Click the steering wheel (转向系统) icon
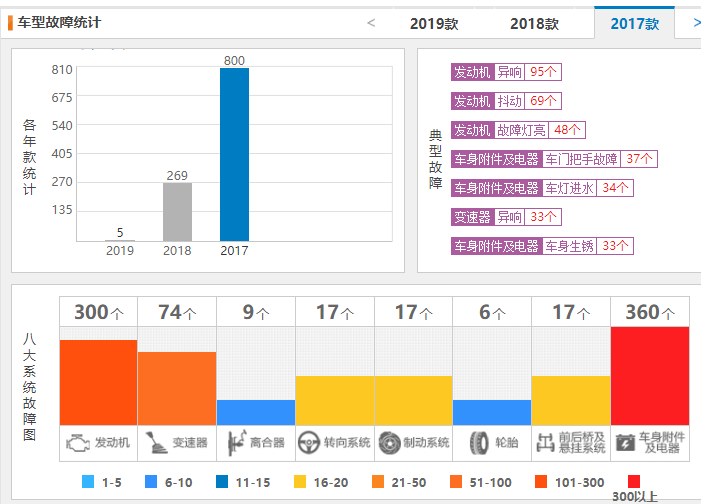The height and width of the screenshot is (504, 701). [308, 443]
